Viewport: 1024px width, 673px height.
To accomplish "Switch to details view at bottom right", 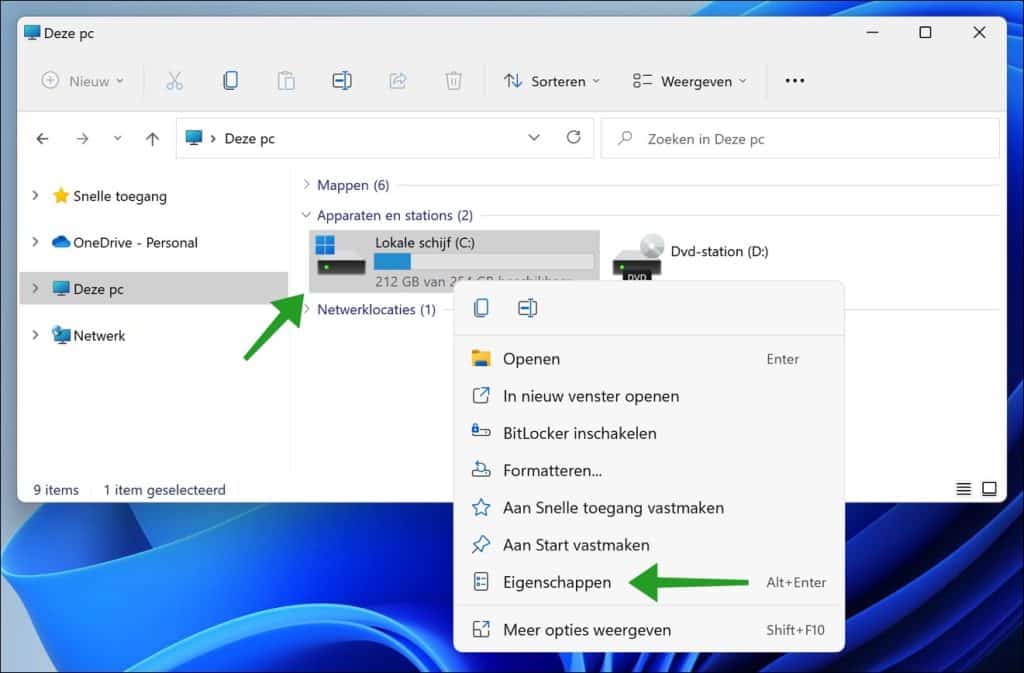I will [x=961, y=489].
